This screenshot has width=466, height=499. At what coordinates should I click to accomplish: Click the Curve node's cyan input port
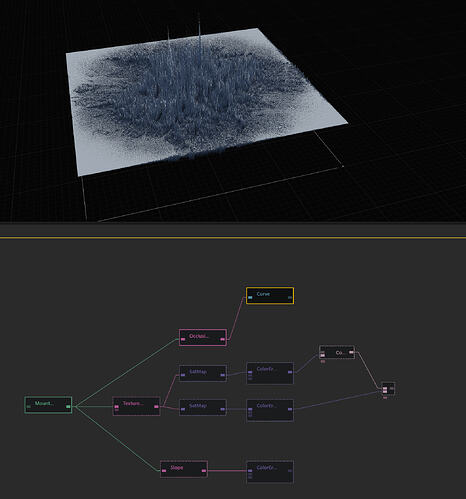click(250, 297)
